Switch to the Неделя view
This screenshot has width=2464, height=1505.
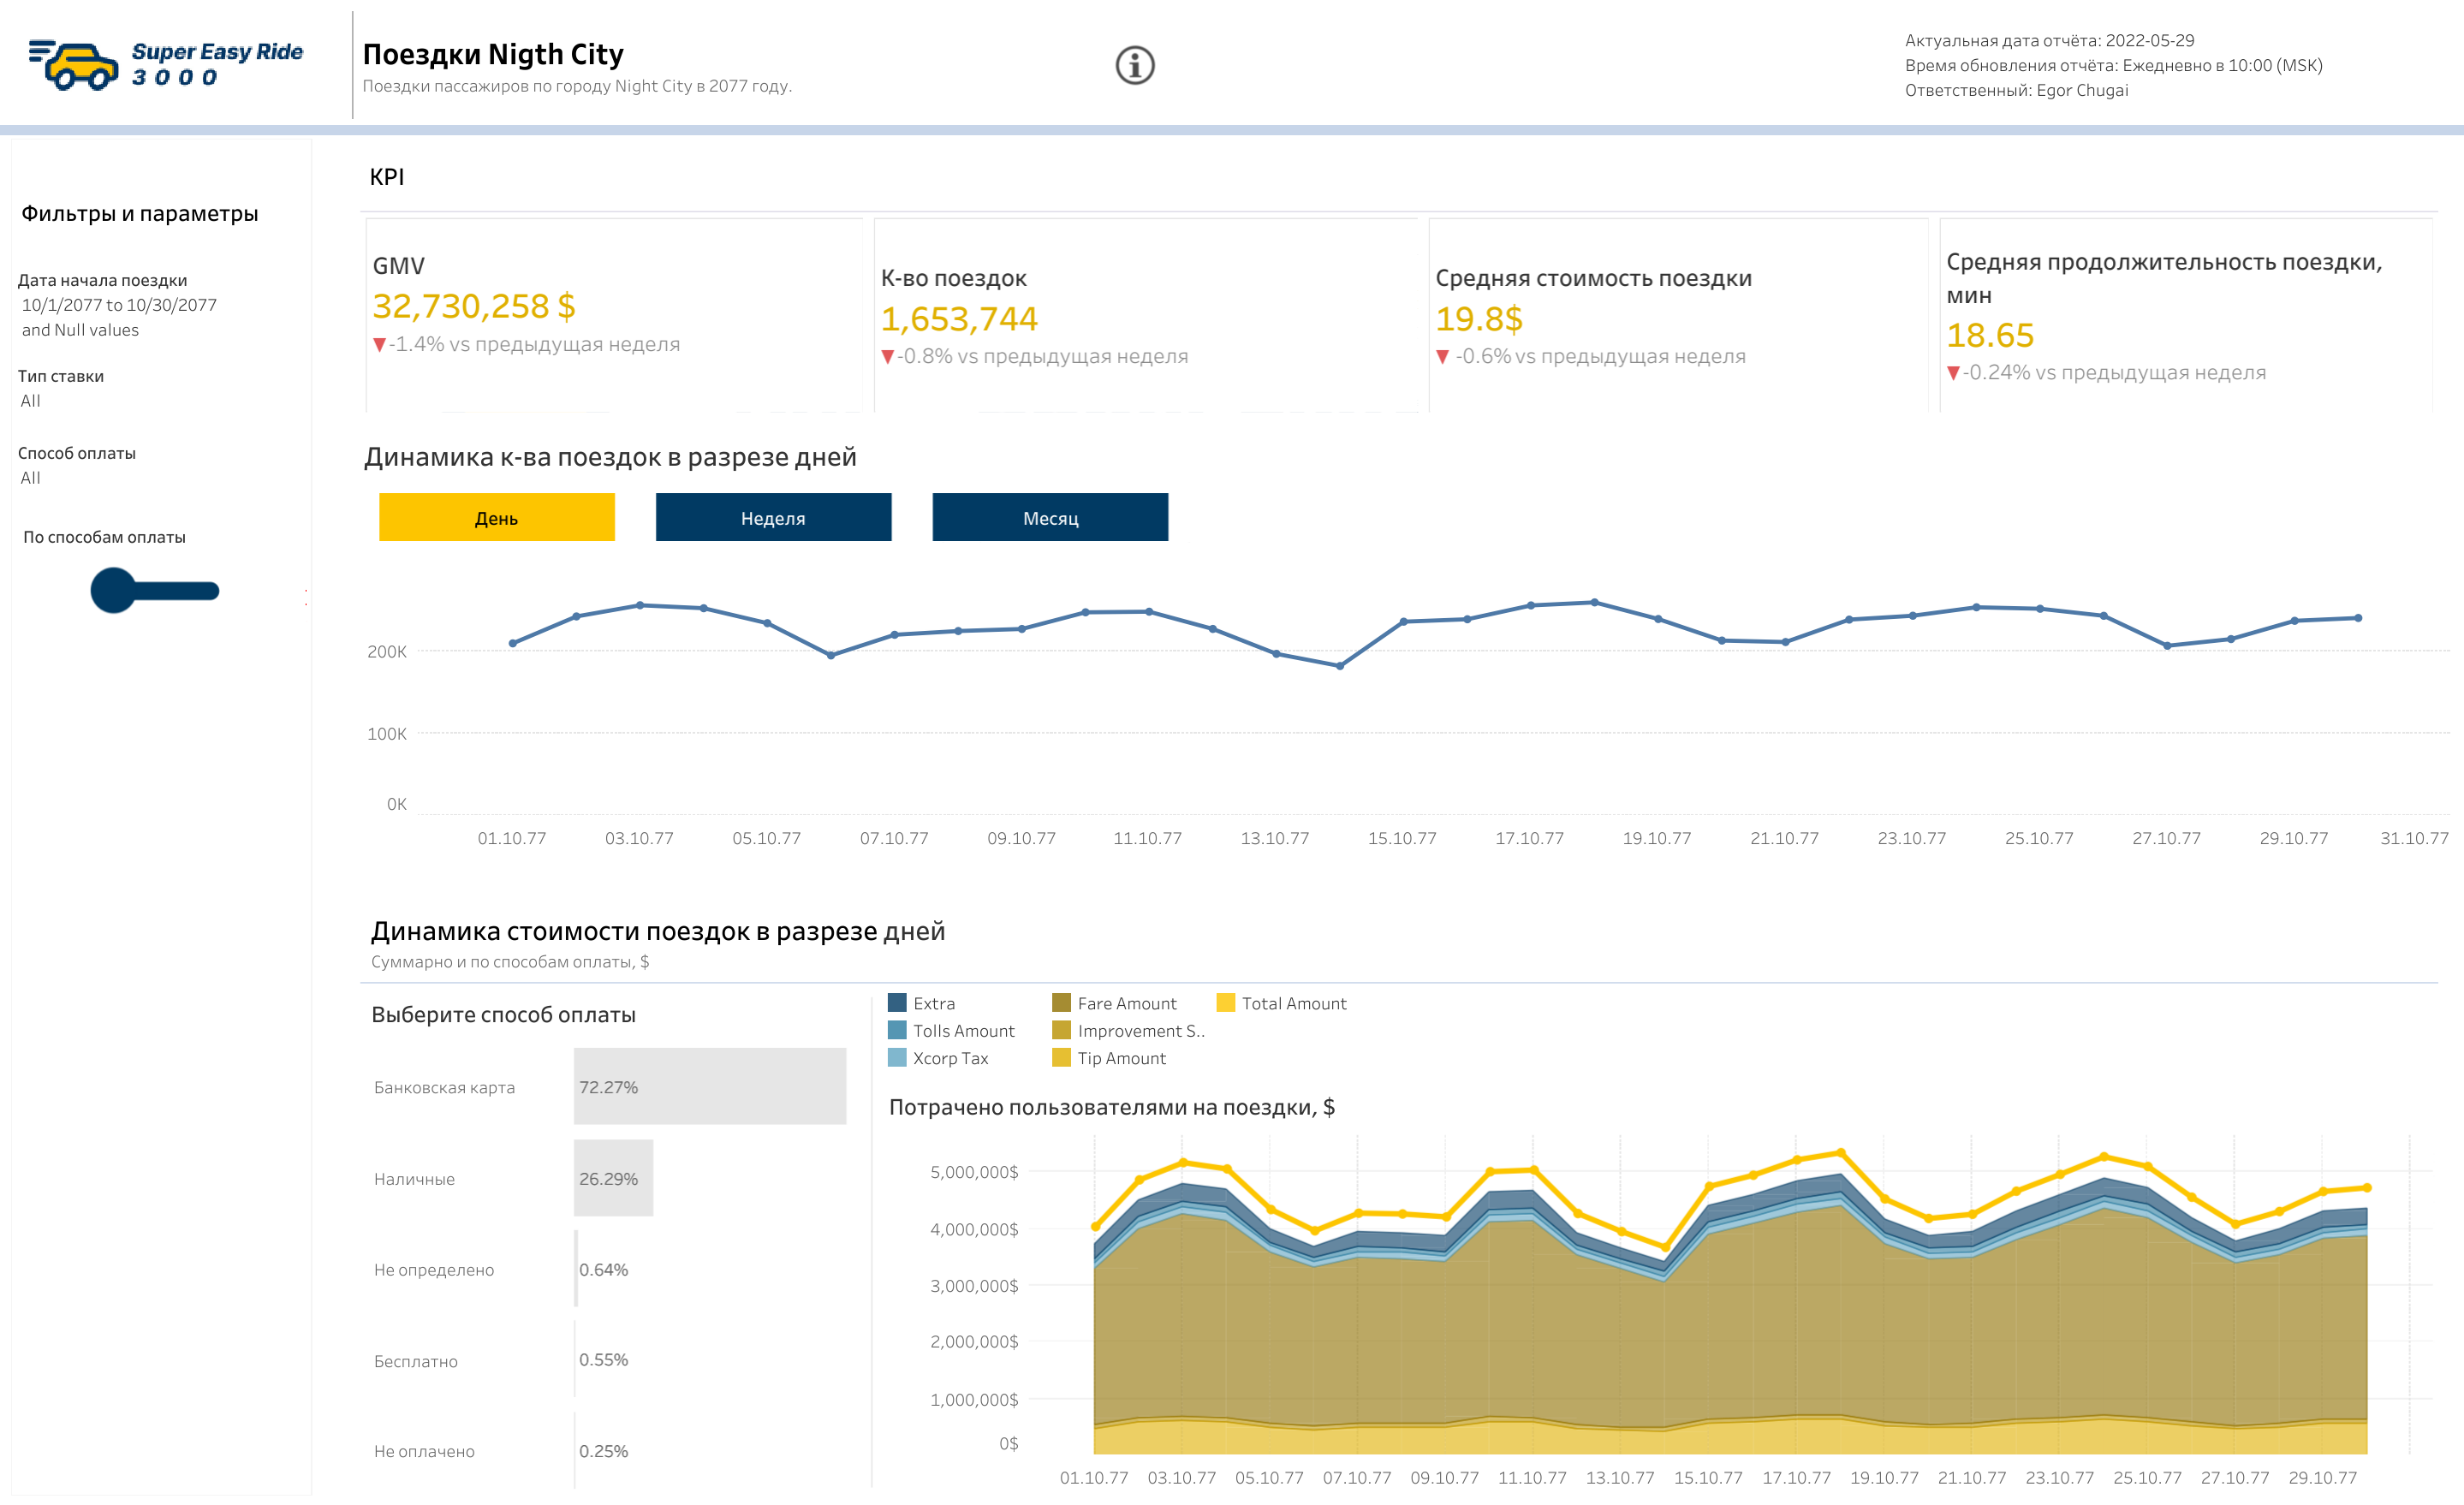(773, 518)
